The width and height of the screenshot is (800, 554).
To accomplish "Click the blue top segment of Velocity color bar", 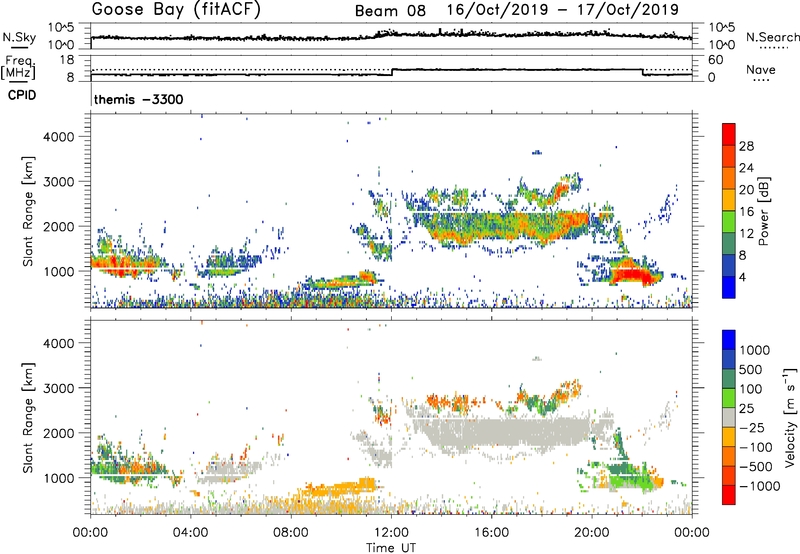I will (x=729, y=340).
